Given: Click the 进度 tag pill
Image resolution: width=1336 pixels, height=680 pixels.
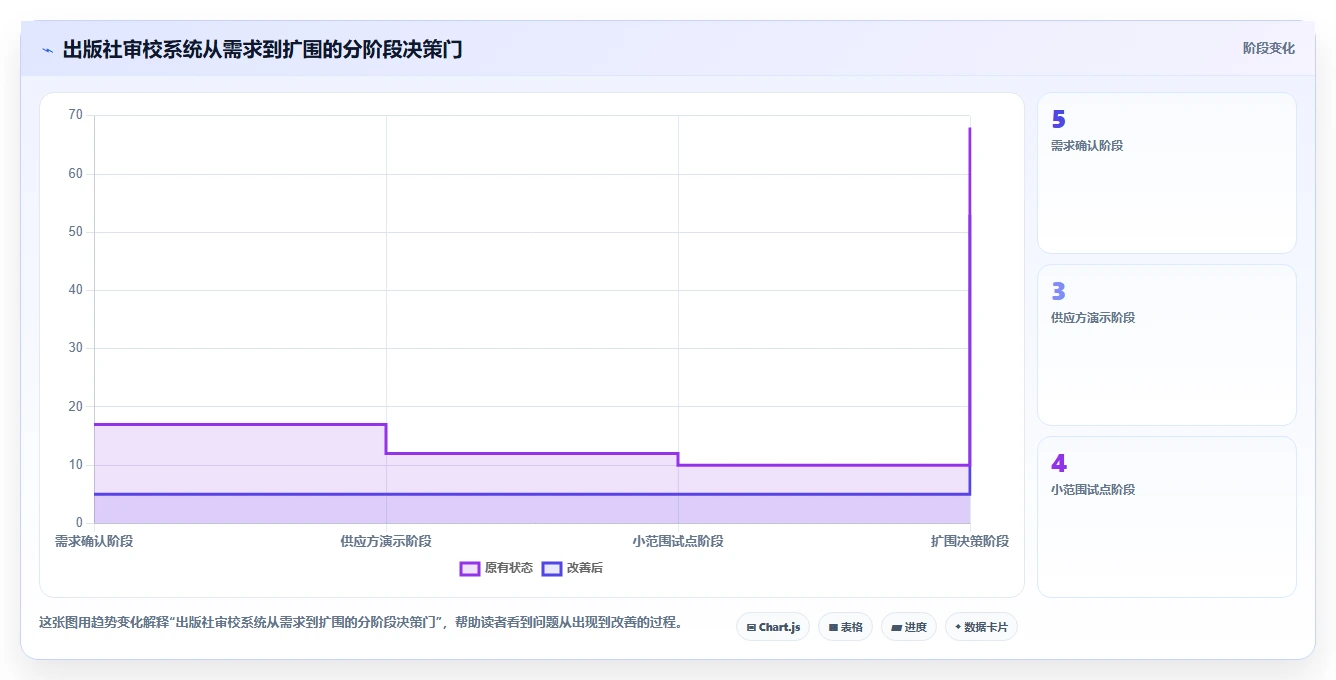Looking at the screenshot, I should coord(909,627).
